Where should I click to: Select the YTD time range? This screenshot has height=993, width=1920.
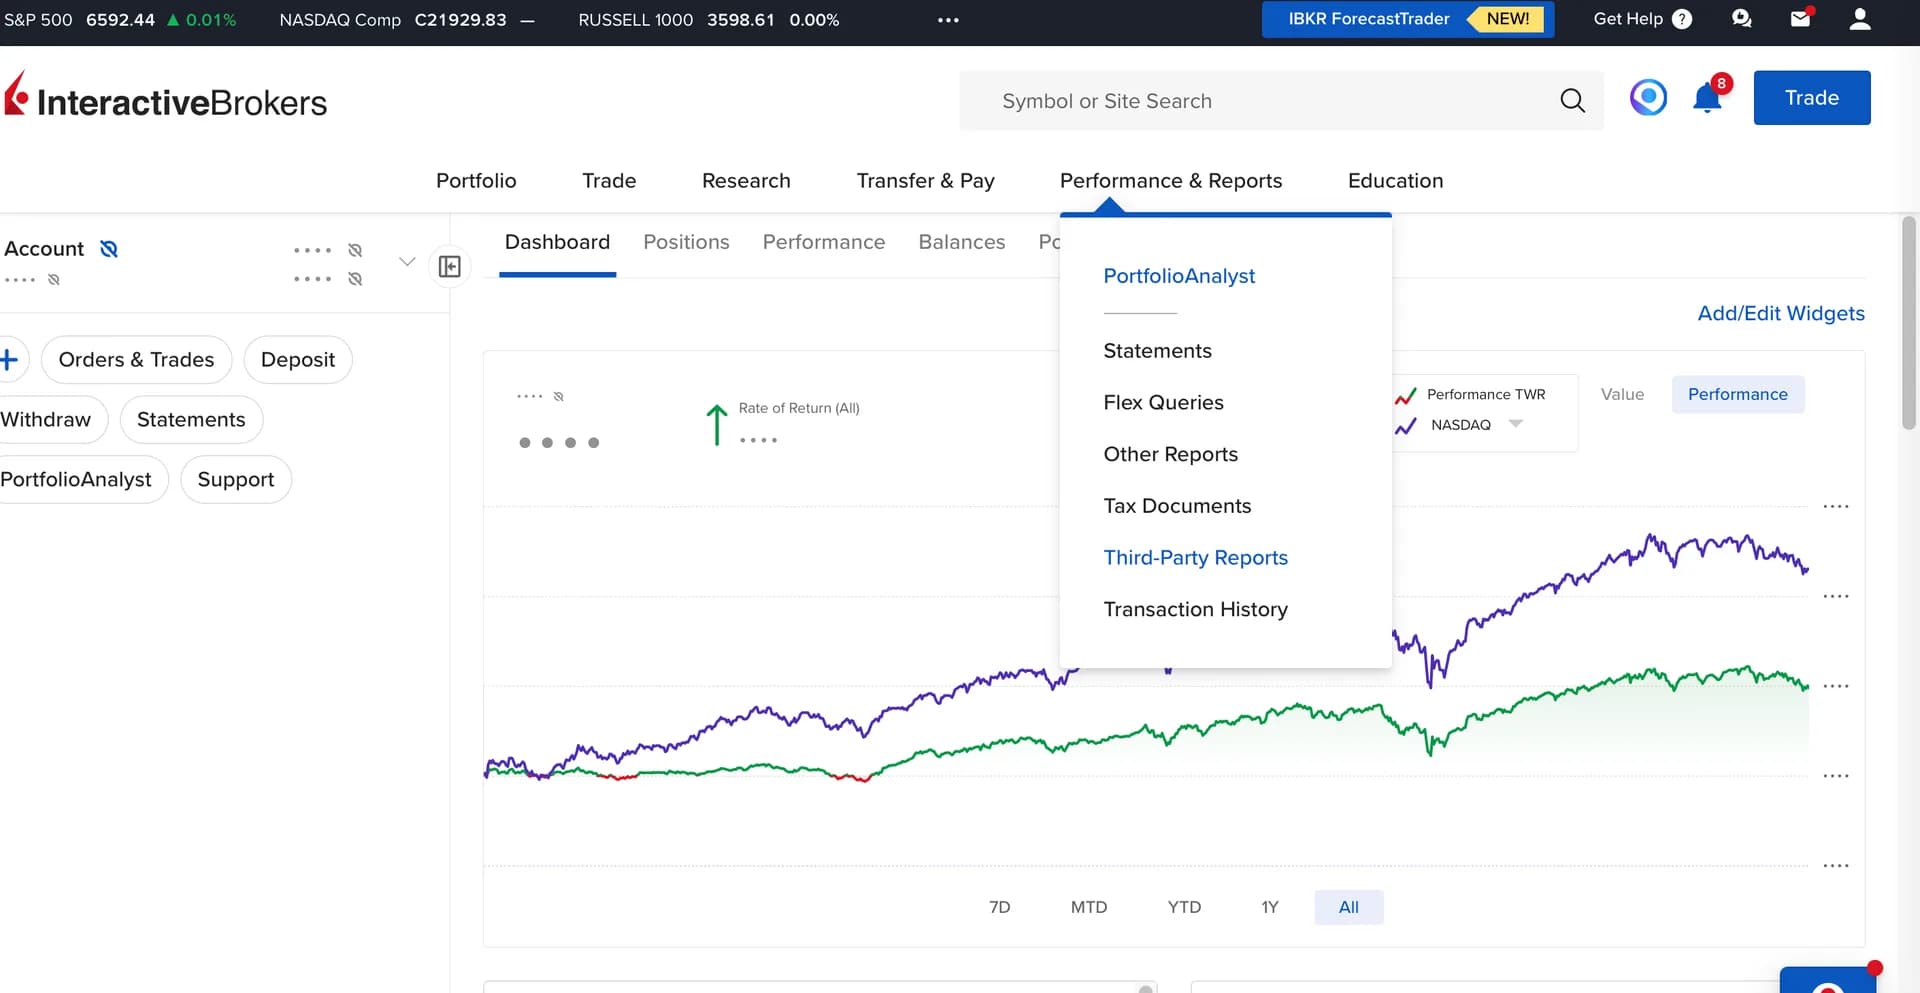(x=1184, y=907)
